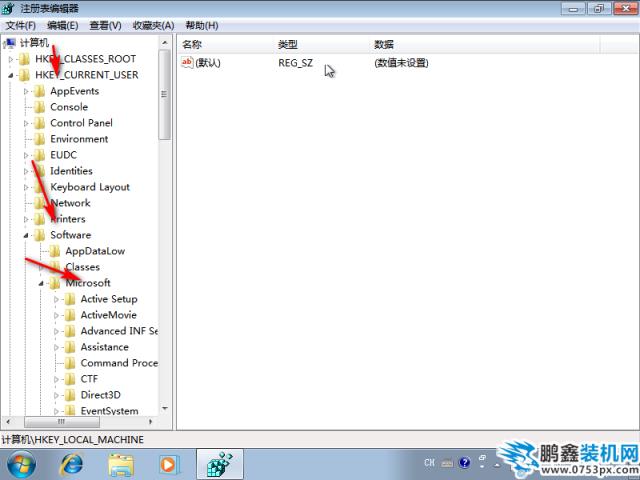
Task: Open the 文件(F) menu
Action: tap(20, 26)
